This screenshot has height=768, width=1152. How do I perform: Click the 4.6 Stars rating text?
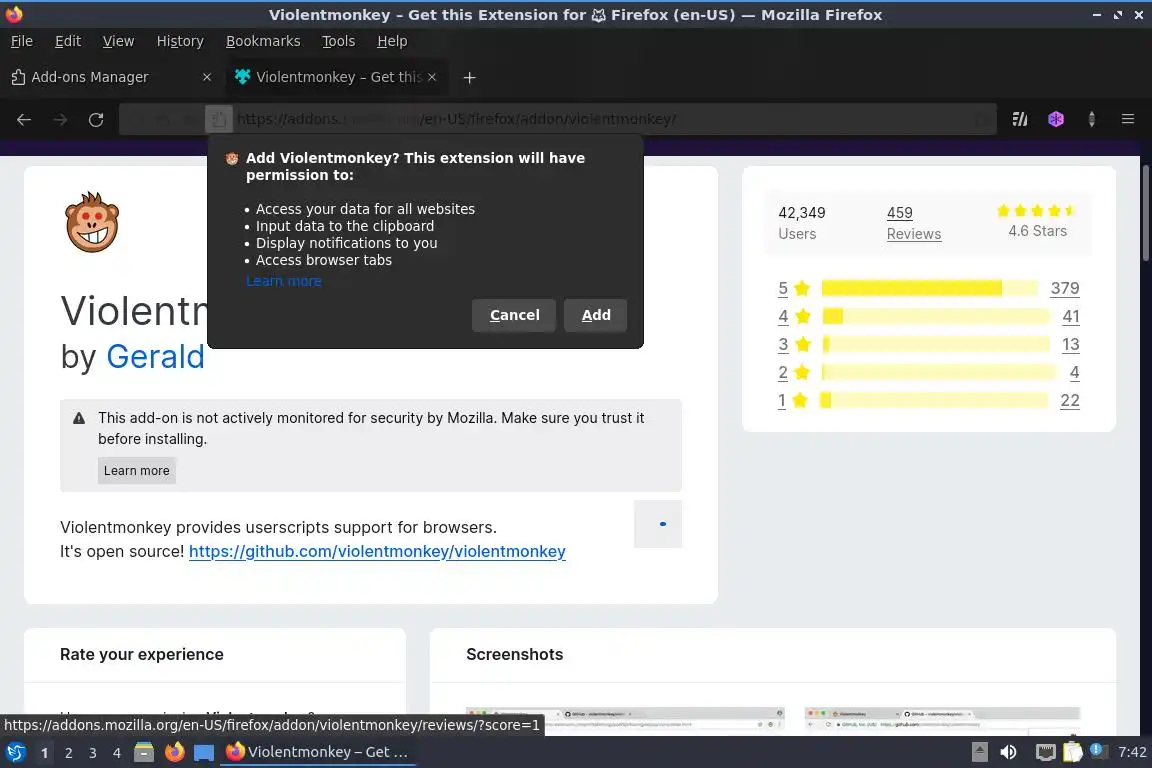coord(1037,231)
